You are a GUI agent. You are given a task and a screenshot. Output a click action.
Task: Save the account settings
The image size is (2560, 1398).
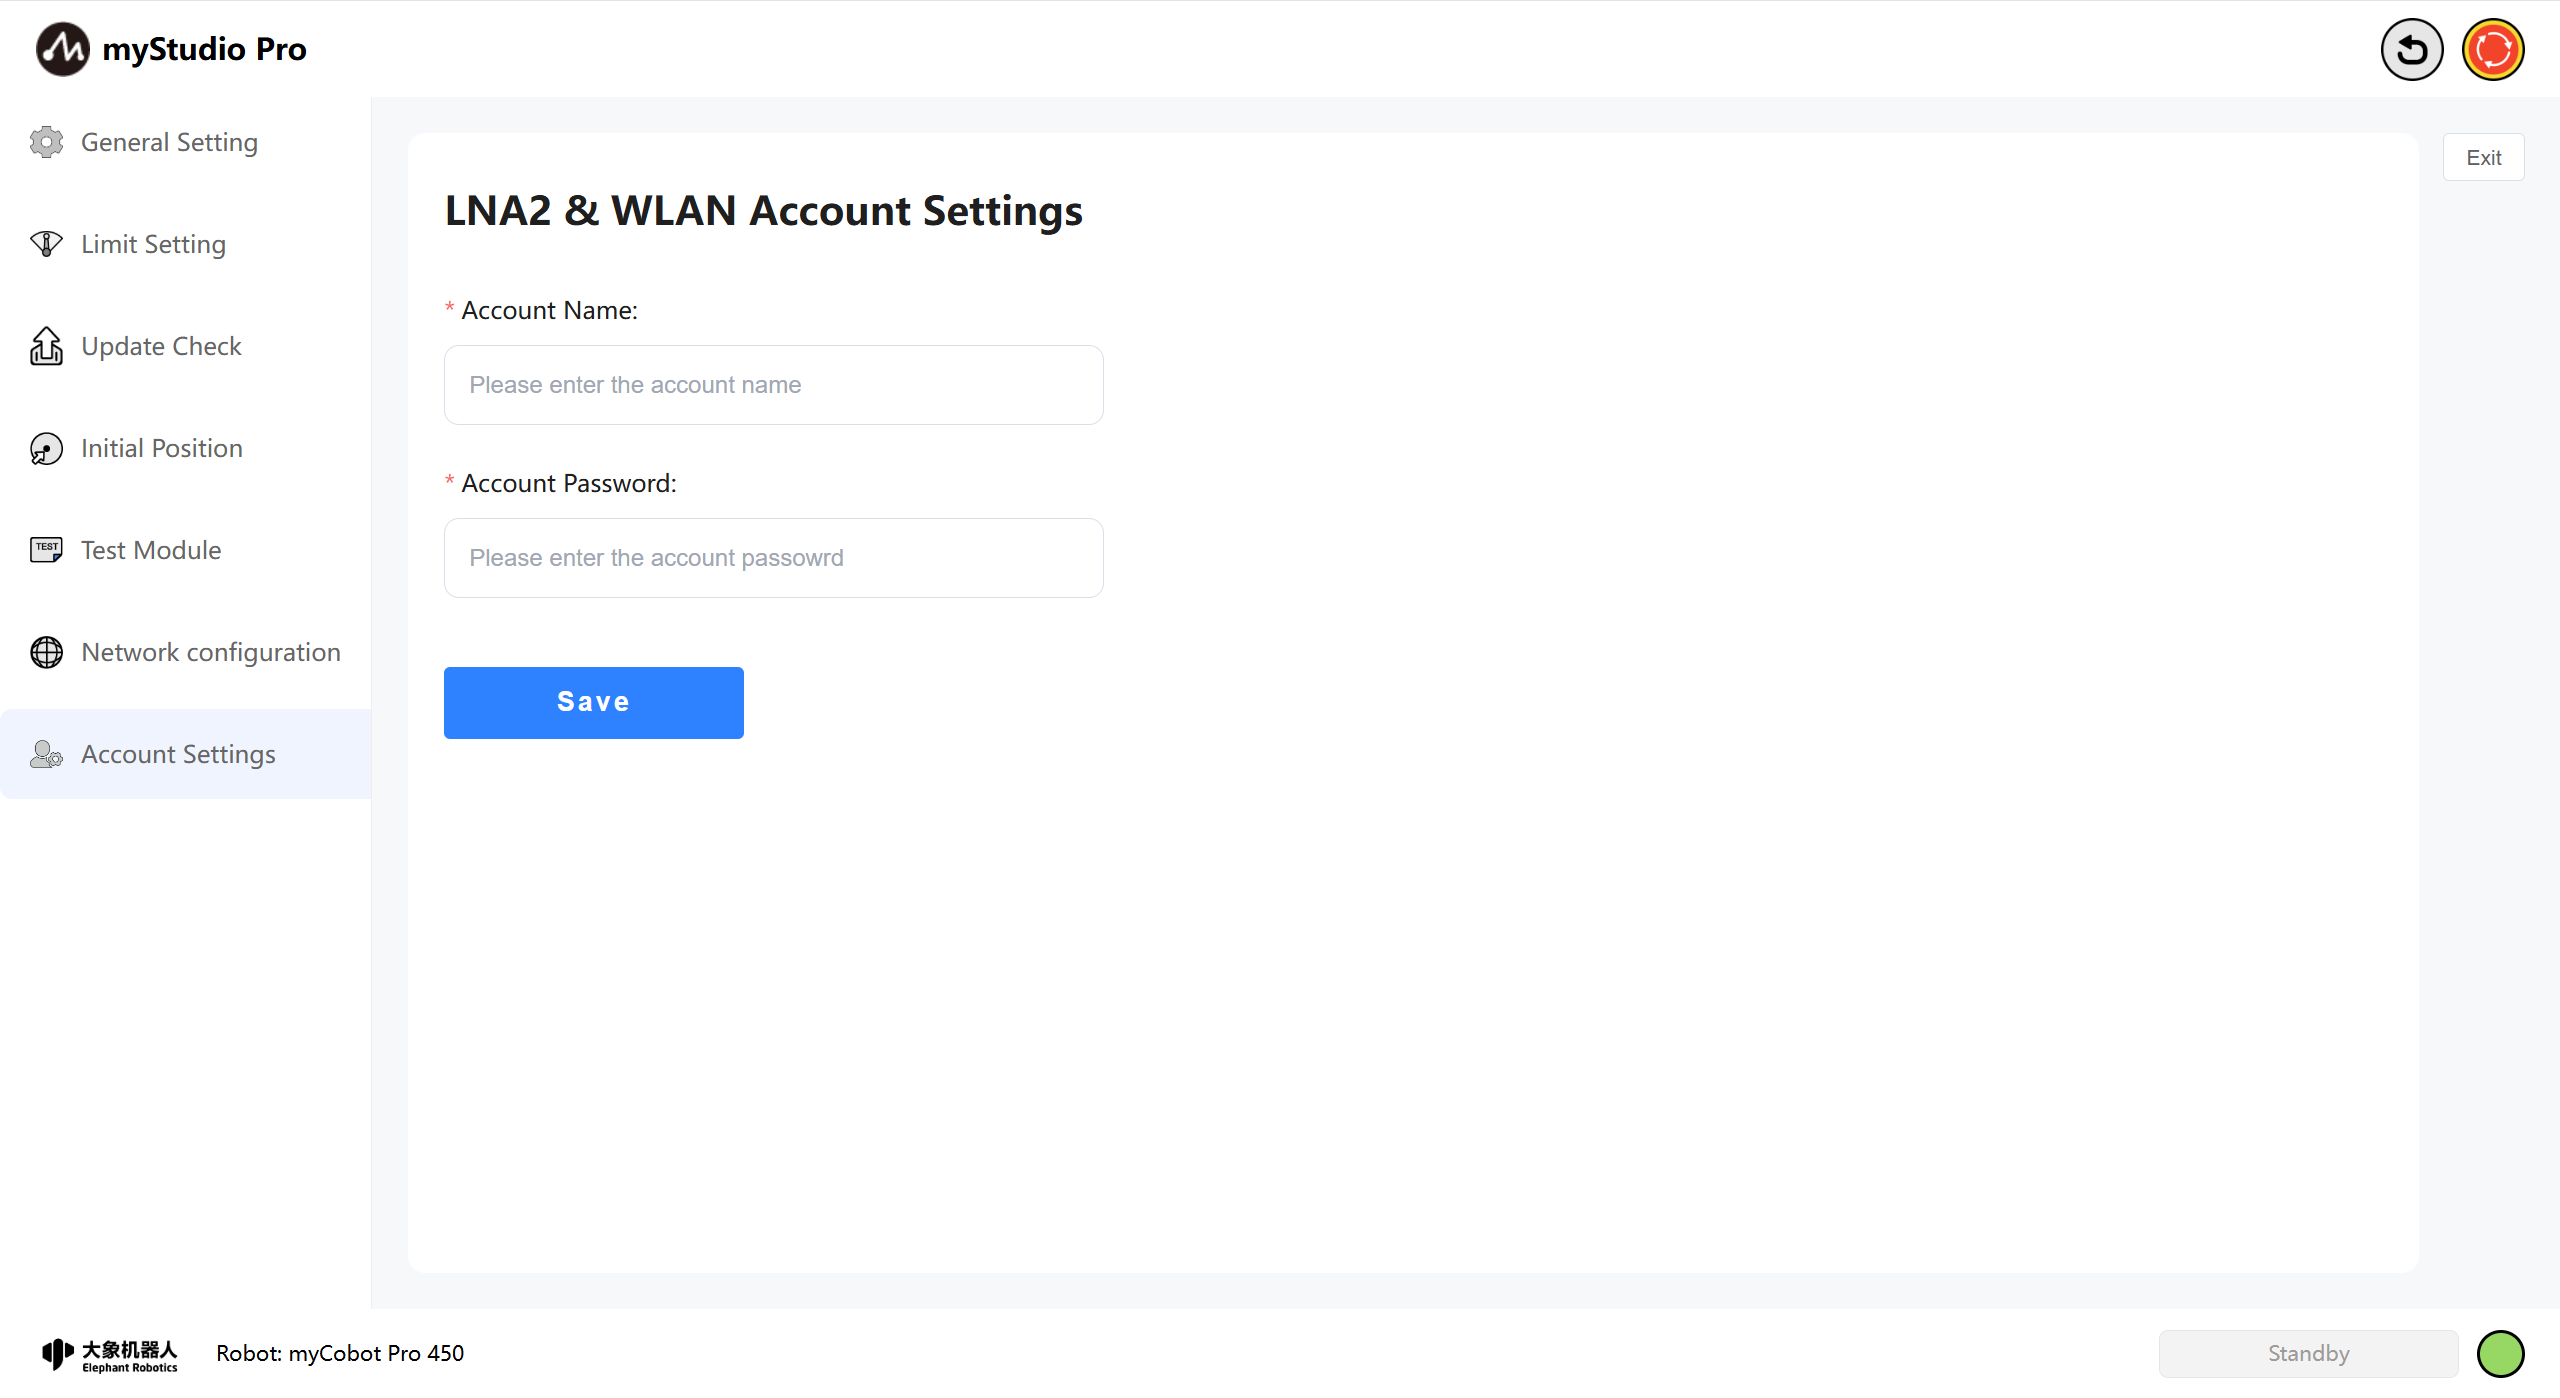pyautogui.click(x=593, y=702)
